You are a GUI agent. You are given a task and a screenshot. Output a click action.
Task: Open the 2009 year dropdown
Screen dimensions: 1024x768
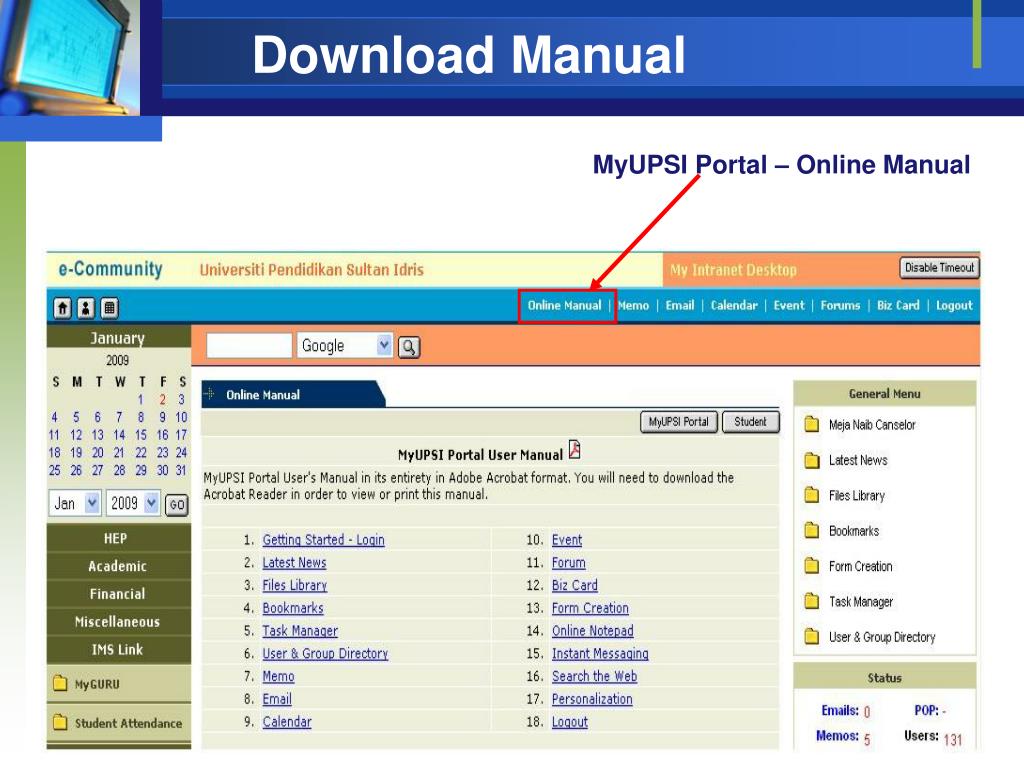133,503
